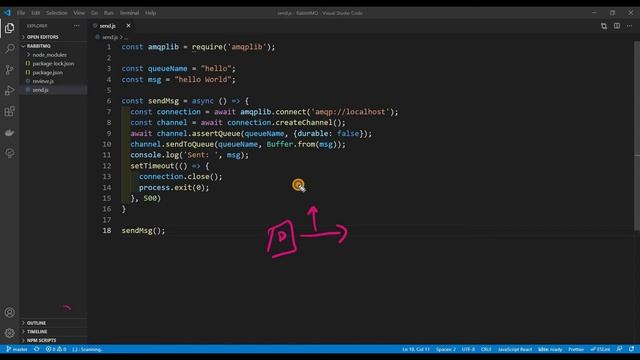Open the Docker view in activity bar
This screenshot has width=640, height=360.
pyautogui.click(x=9, y=132)
